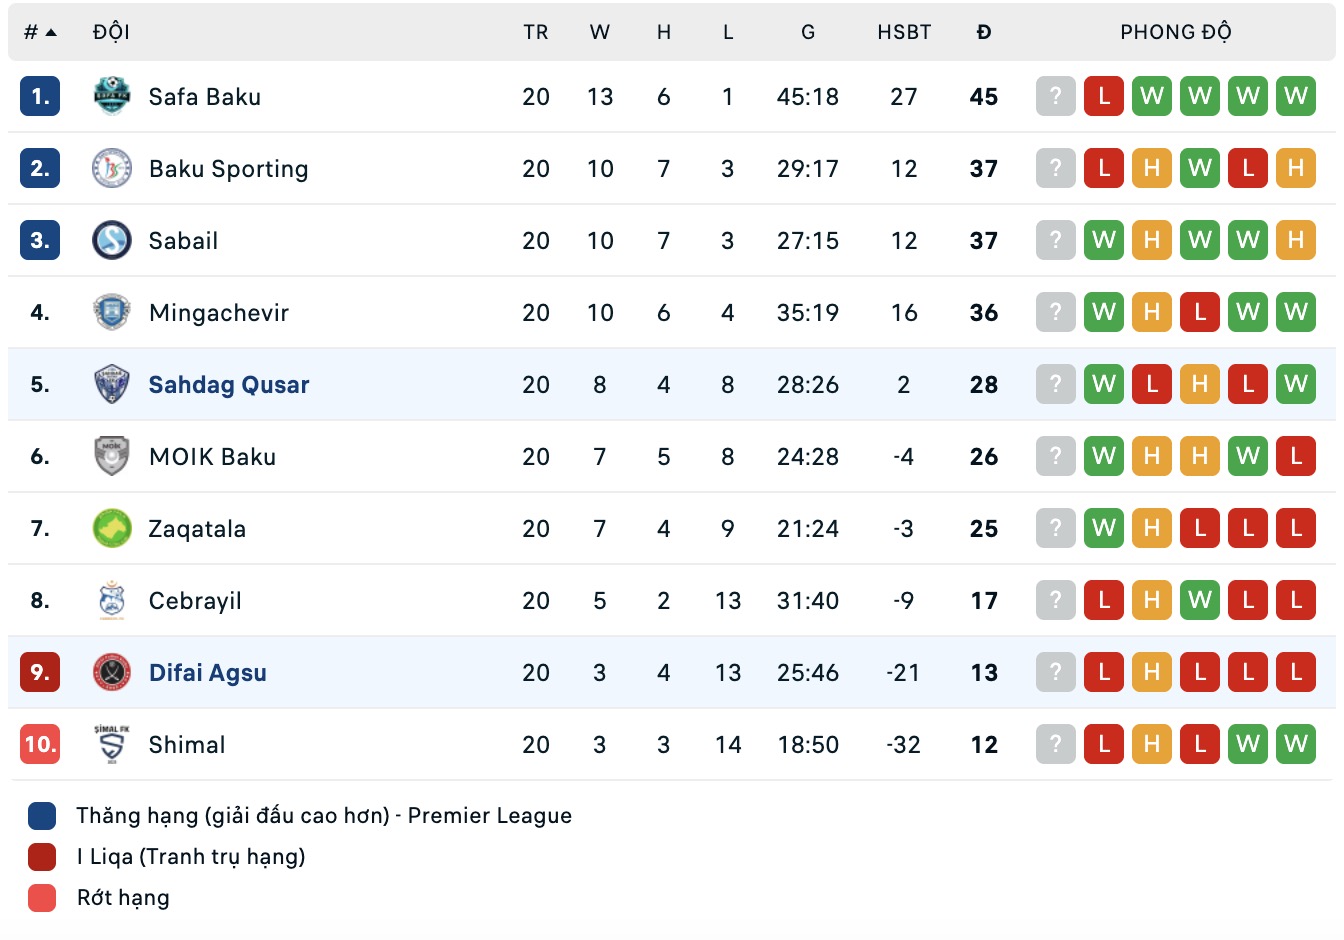Open the Sahdag Qusar team link
Image resolution: width=1344 pixels, height=940 pixels.
[229, 385]
